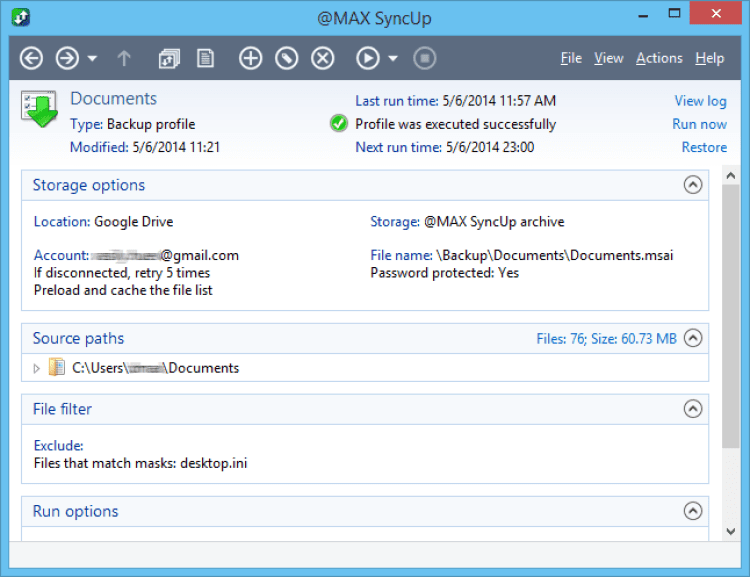This screenshot has height=577, width=750.
Task: Click 'If disconnected, retry 5 times' text
Action: pos(121,273)
